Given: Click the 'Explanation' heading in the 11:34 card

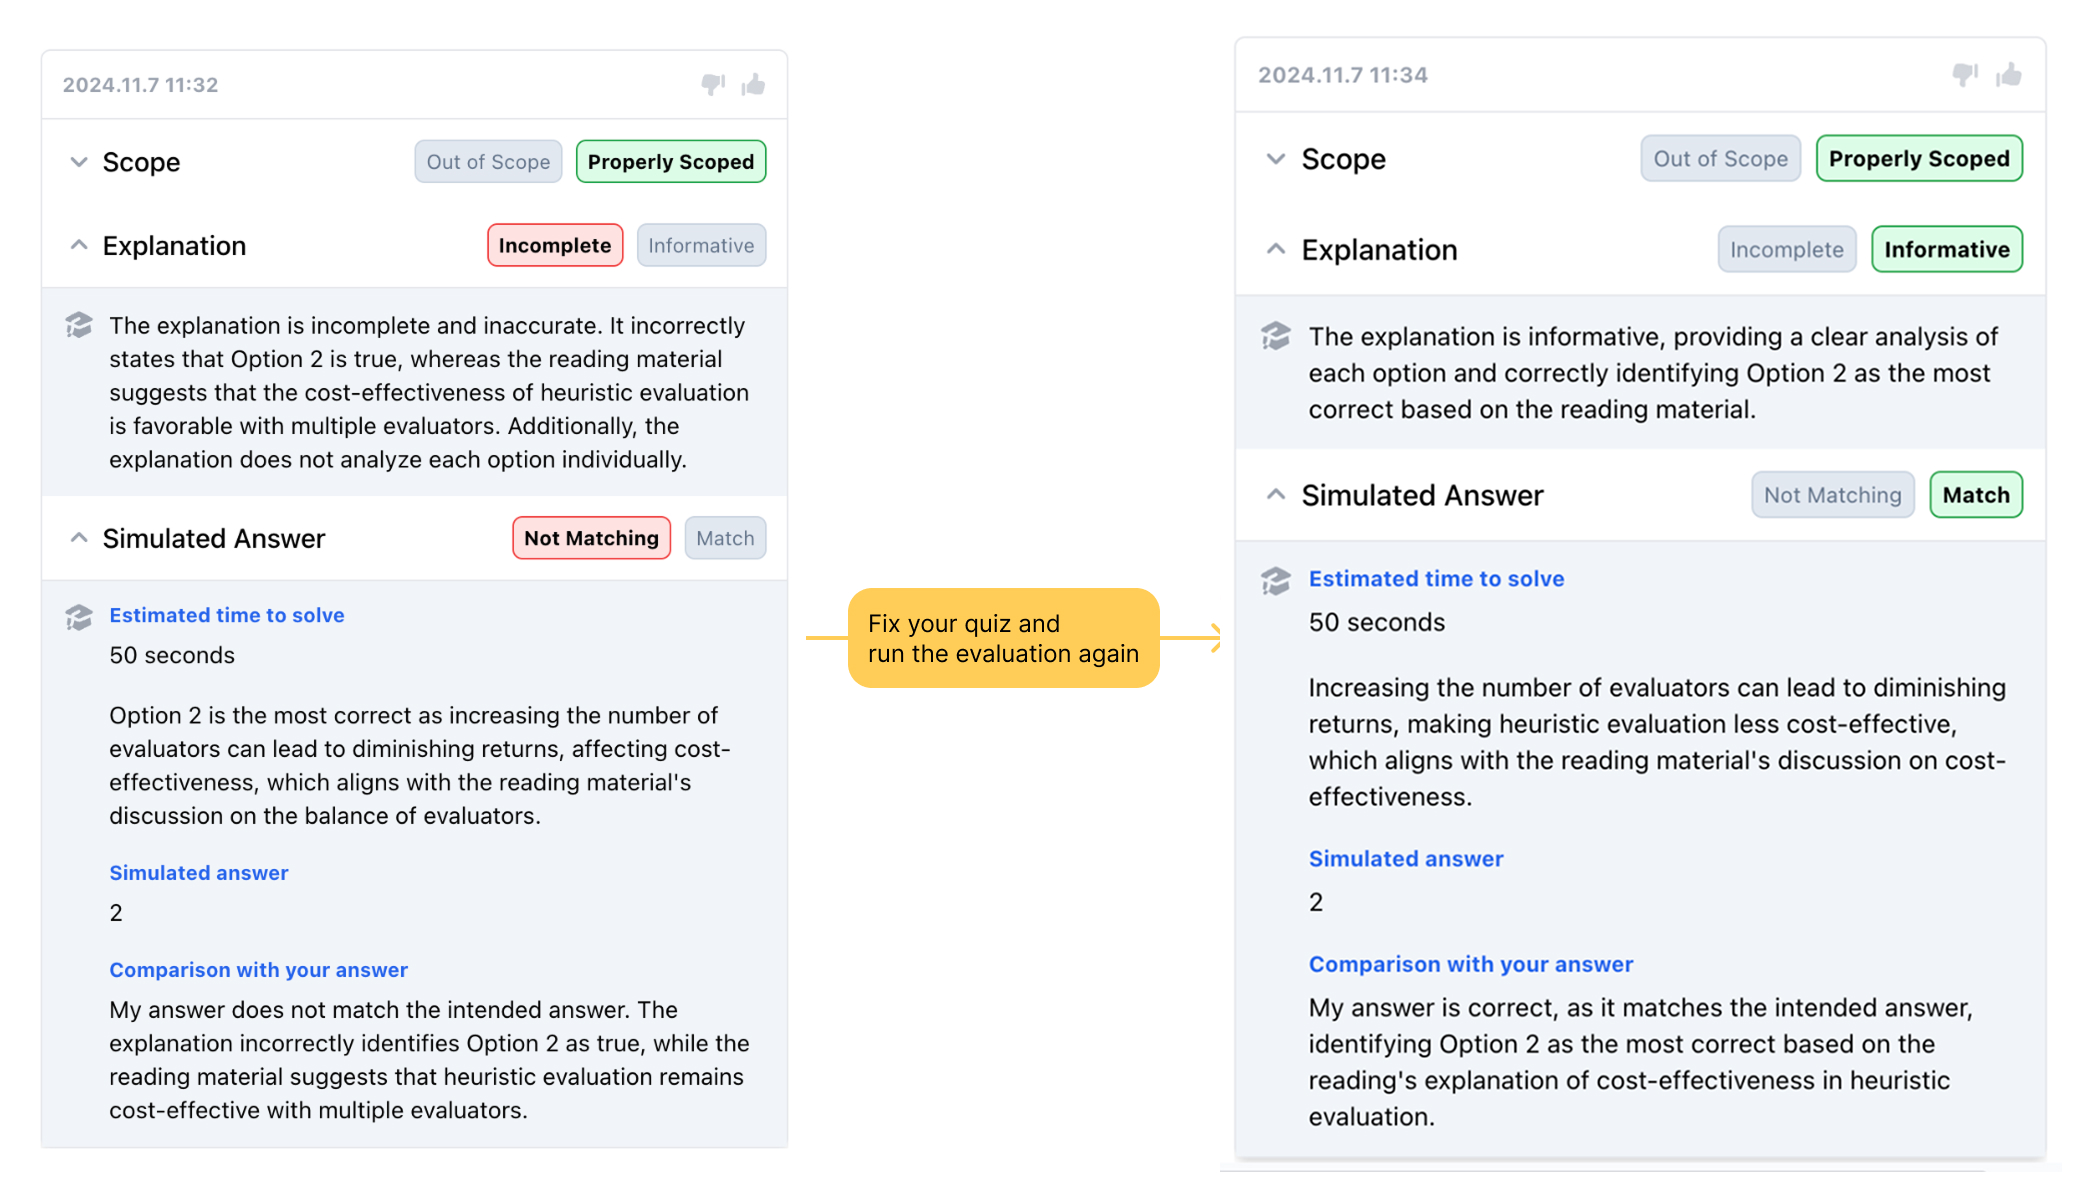Looking at the screenshot, I should tap(1379, 249).
